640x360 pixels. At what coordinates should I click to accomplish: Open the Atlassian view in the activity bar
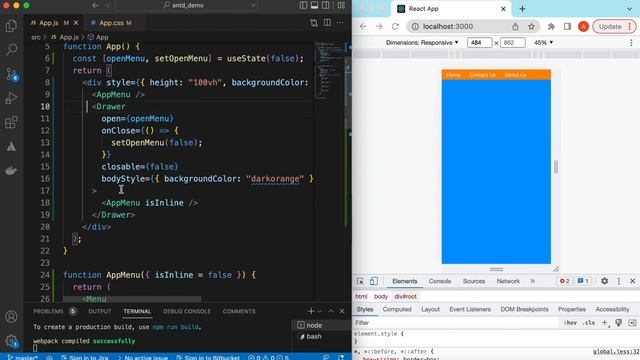click(x=11, y=147)
